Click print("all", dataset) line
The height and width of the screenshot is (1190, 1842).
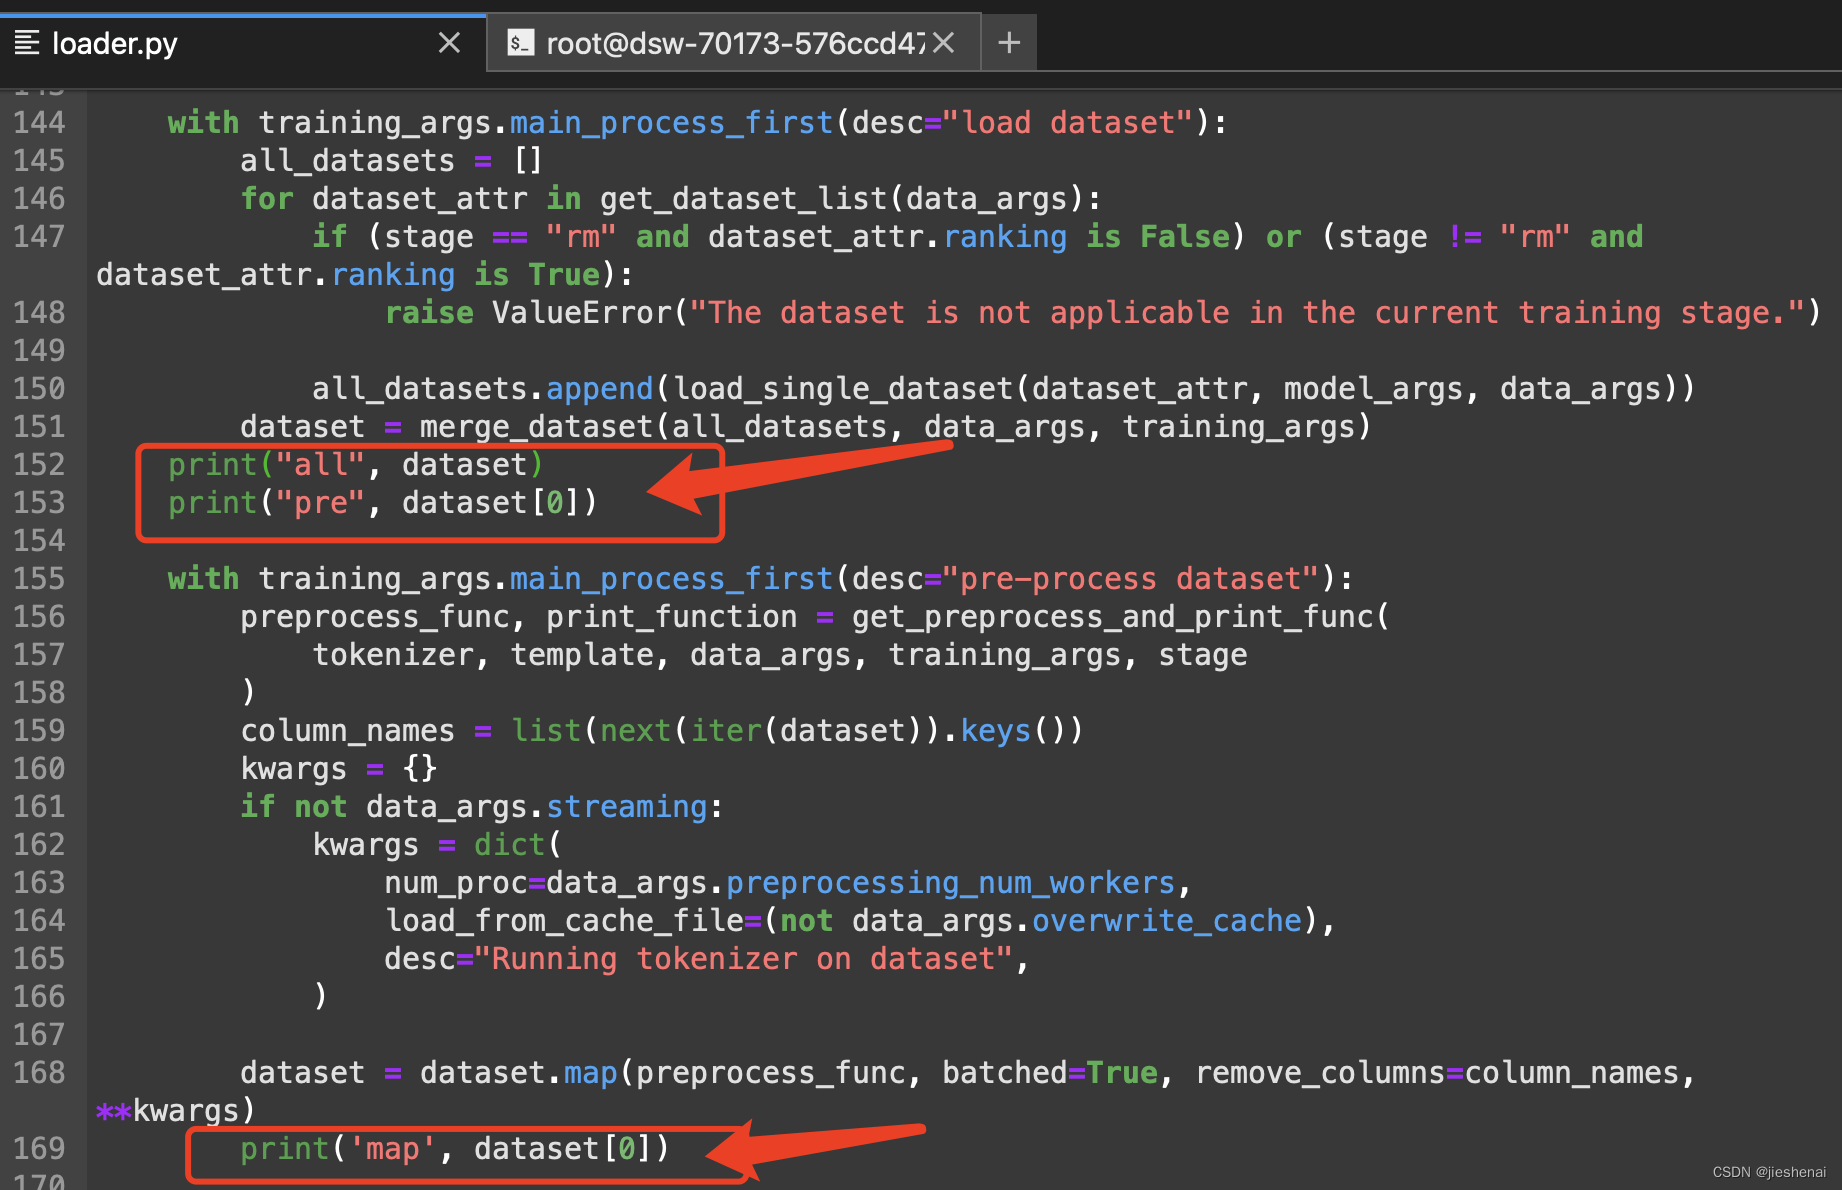(x=355, y=464)
